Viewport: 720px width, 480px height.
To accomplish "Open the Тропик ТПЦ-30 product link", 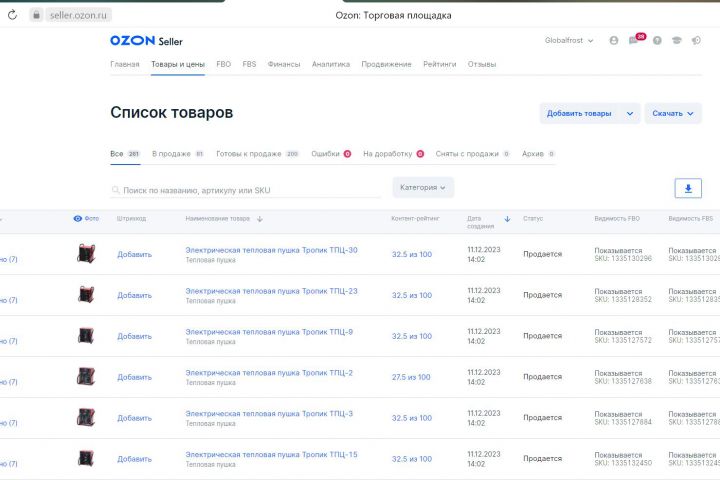I will point(271,250).
